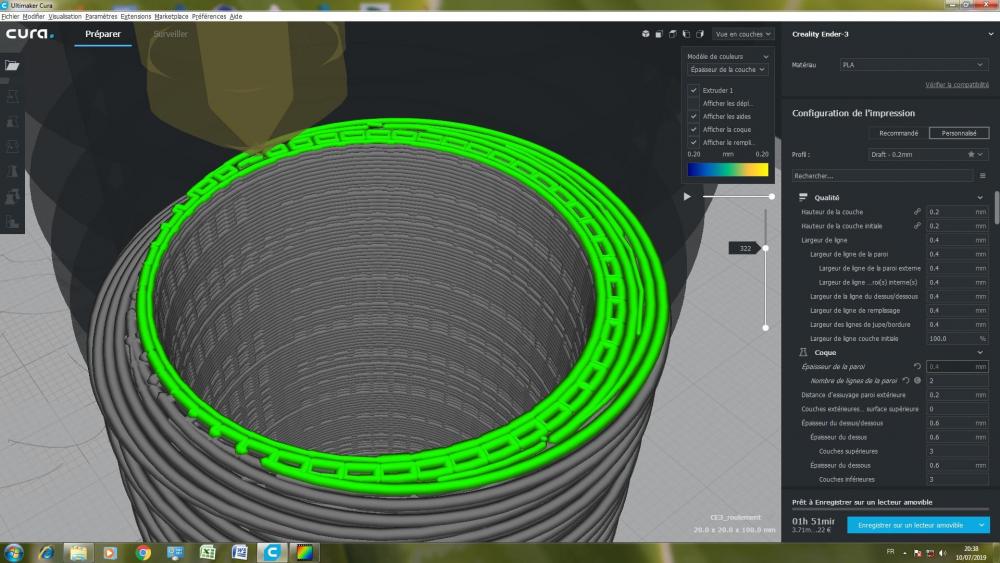The image size is (1000, 563).
Task: Switch to left side camera view icon
Action: [686, 34]
